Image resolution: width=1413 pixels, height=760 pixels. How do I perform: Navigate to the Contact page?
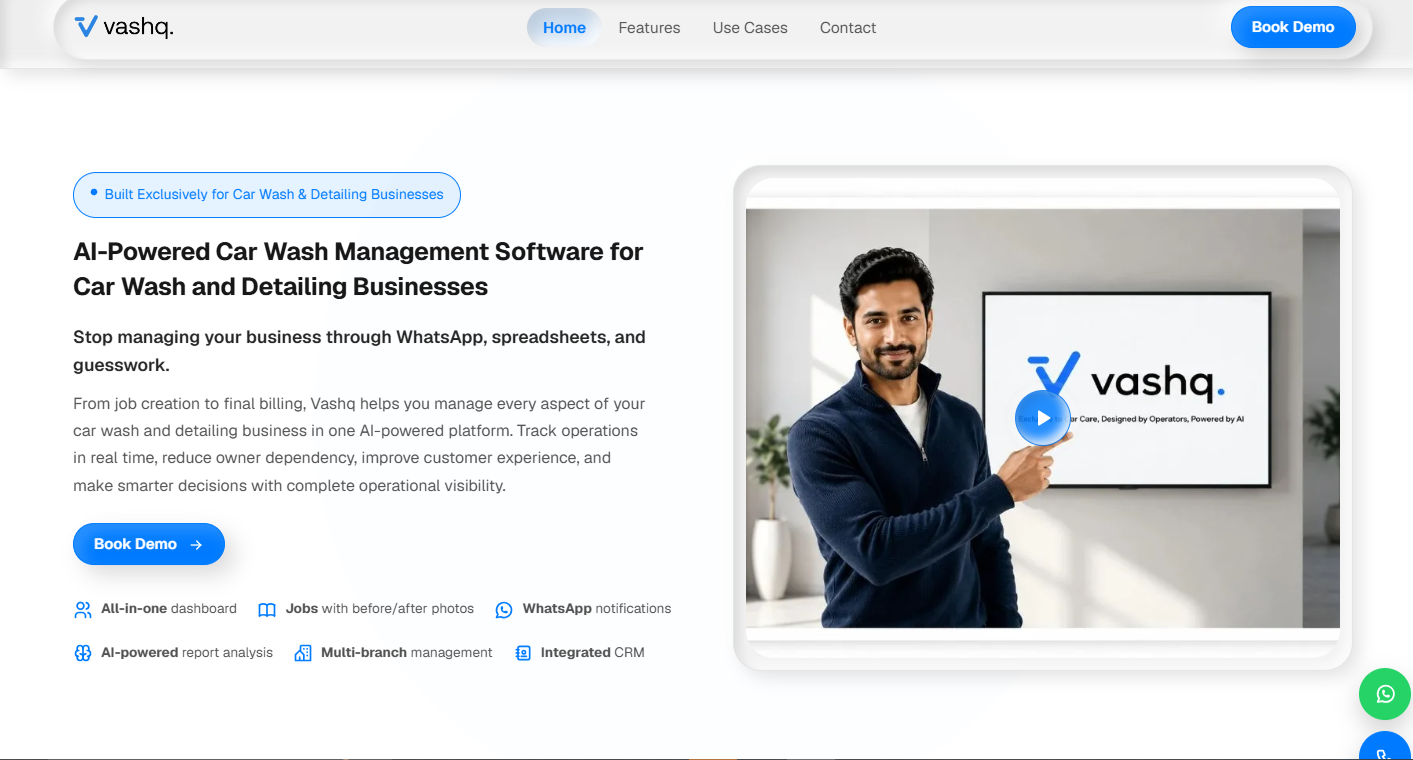[x=848, y=28]
